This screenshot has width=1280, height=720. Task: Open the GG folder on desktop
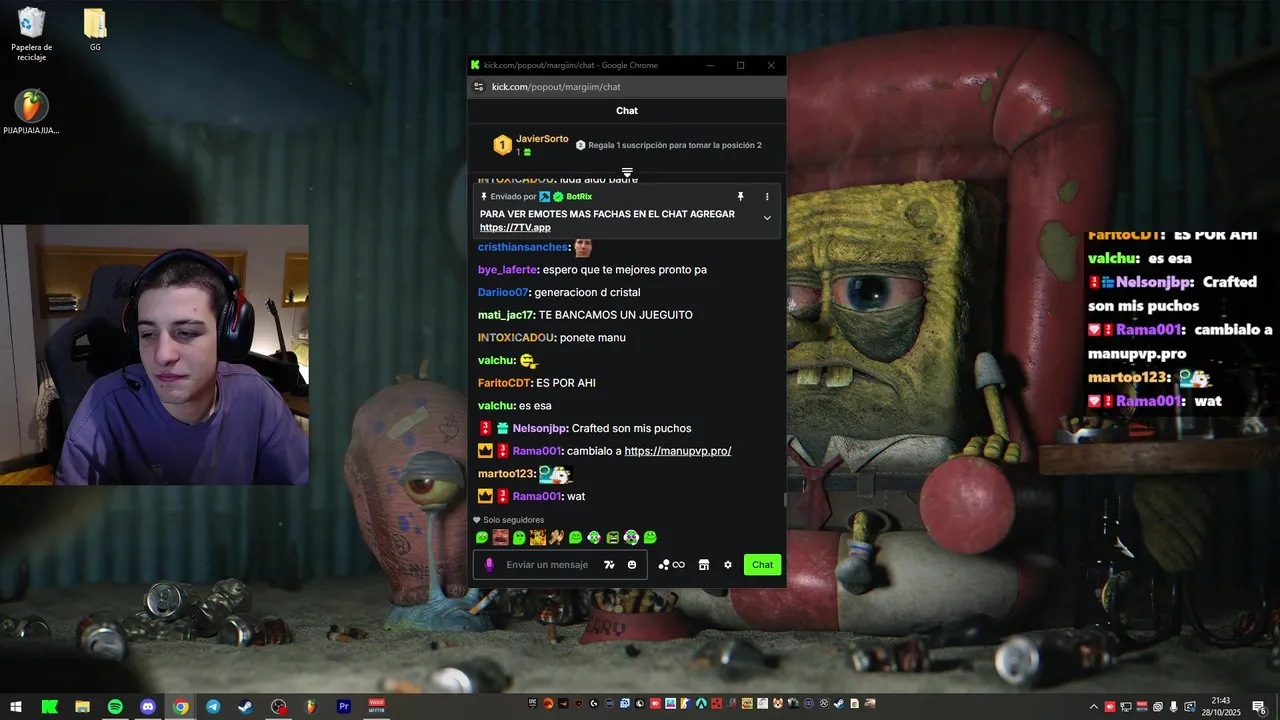click(x=95, y=30)
